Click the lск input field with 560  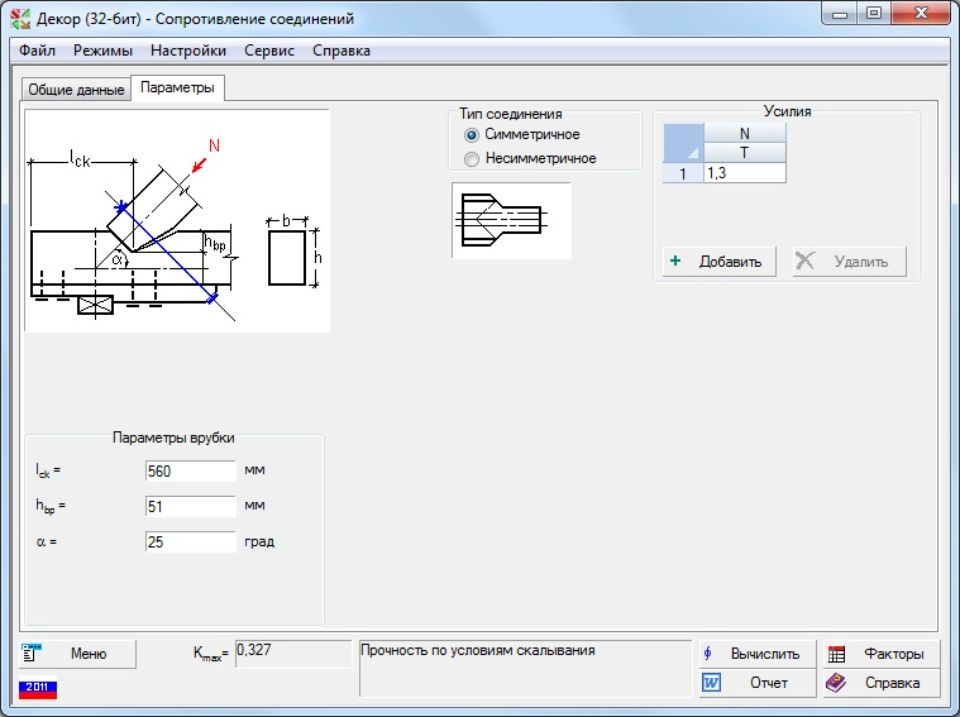190,471
